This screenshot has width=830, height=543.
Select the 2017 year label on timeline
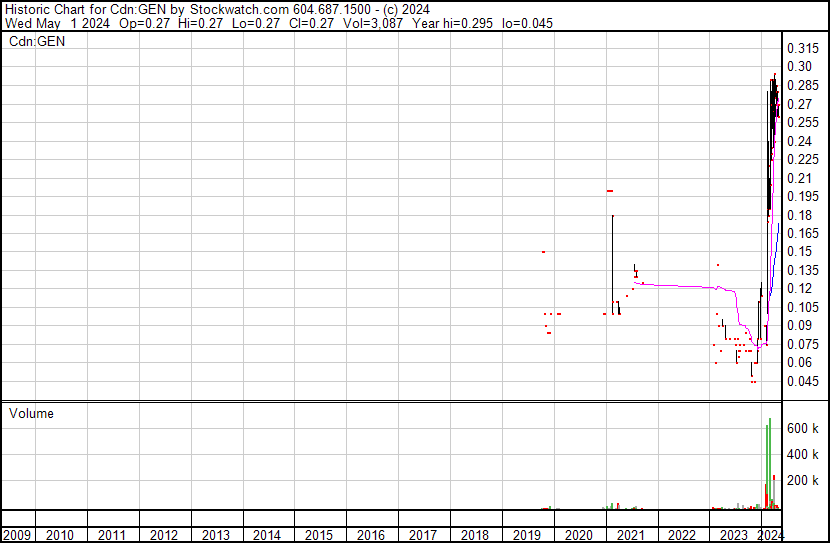click(x=423, y=535)
